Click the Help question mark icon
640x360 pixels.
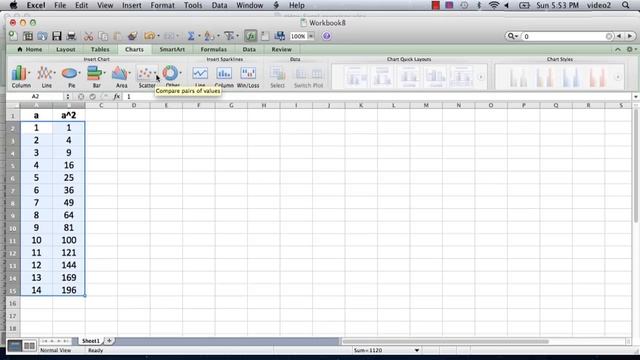click(x=326, y=36)
